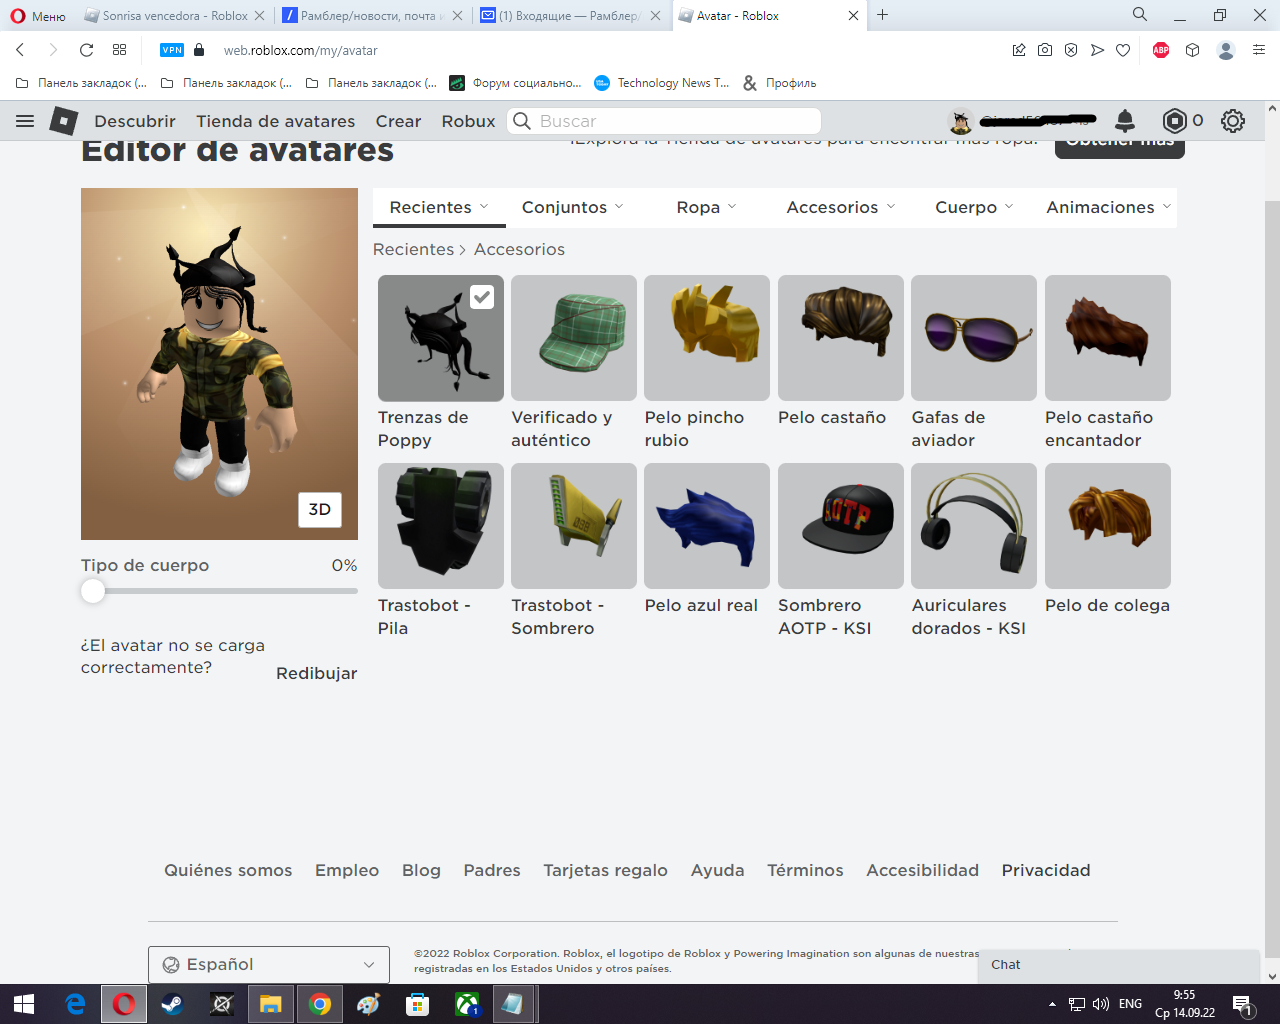The height and width of the screenshot is (1024, 1280).
Task: Open the speed dial grid icon
Action: [x=119, y=50]
